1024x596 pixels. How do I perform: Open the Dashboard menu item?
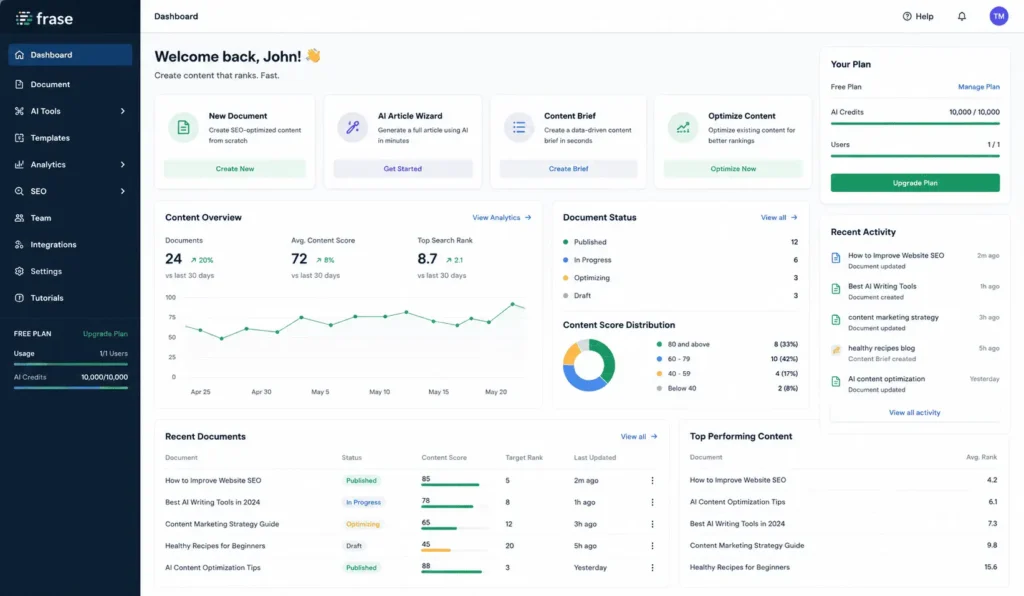click(70, 55)
